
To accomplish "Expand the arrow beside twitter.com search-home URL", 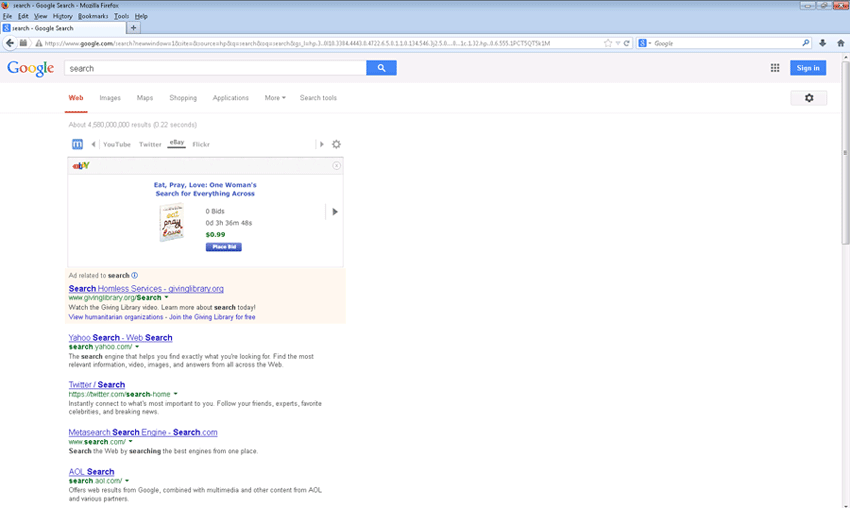I will [176, 394].
